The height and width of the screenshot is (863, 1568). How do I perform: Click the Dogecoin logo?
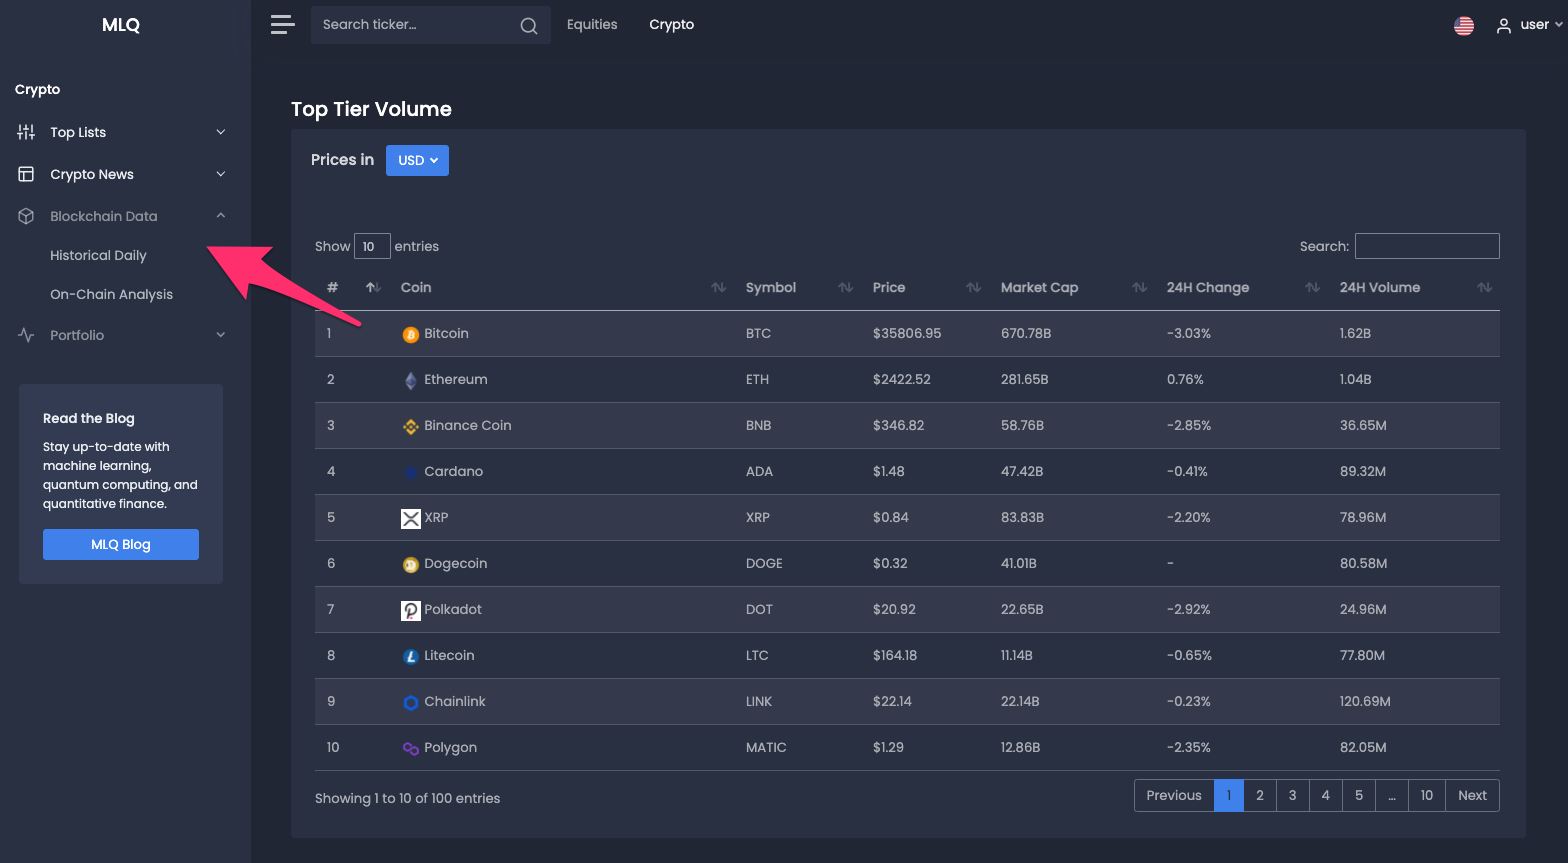click(410, 565)
